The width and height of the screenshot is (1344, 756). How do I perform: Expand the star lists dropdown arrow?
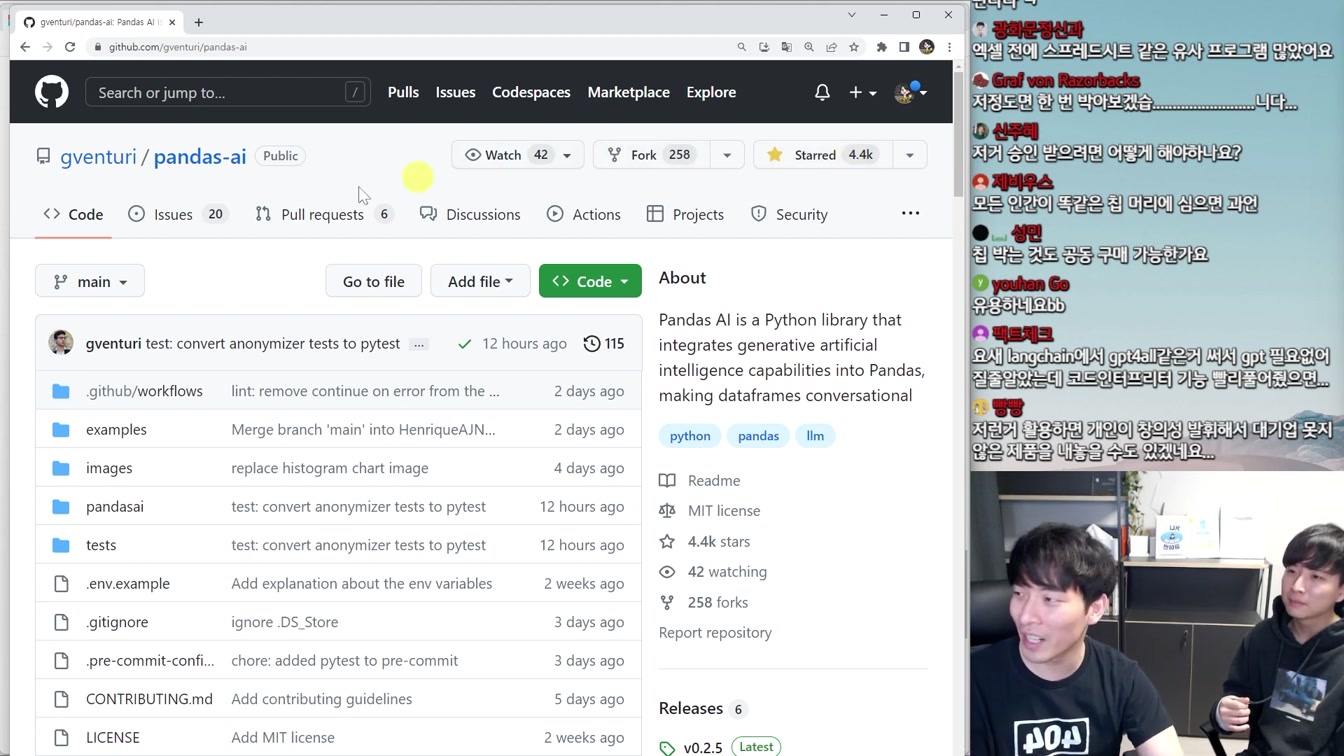pos(910,155)
